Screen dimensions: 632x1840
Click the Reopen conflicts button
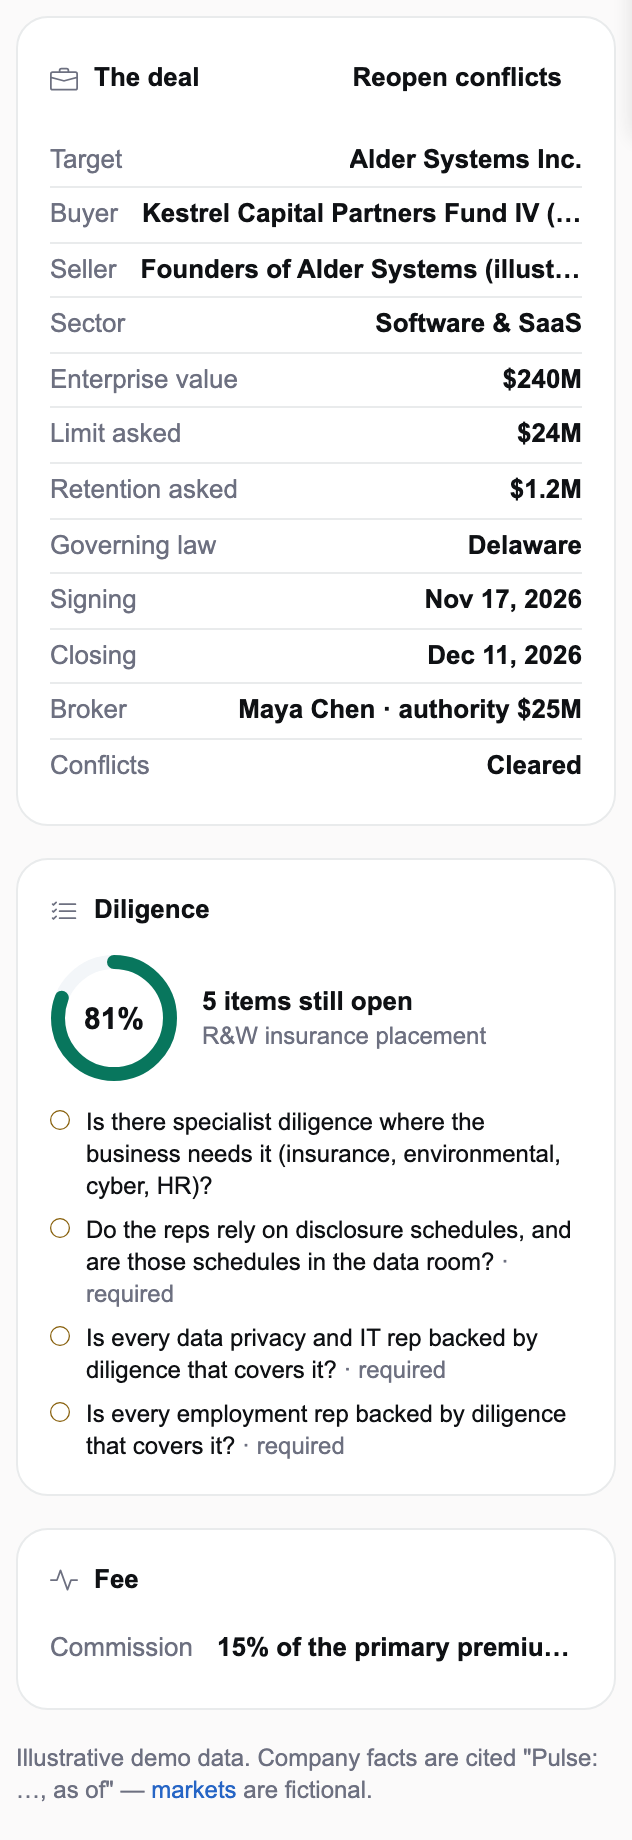[457, 78]
